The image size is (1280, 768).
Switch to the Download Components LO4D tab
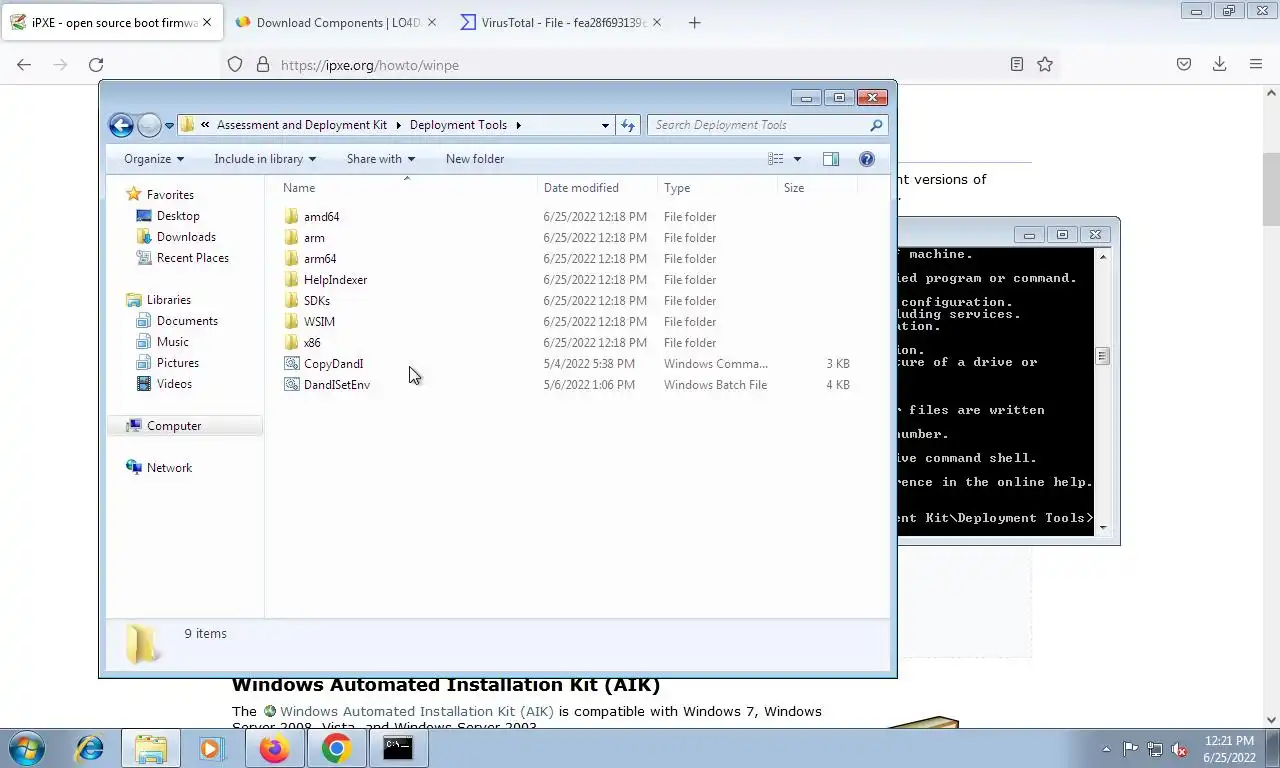tap(338, 22)
